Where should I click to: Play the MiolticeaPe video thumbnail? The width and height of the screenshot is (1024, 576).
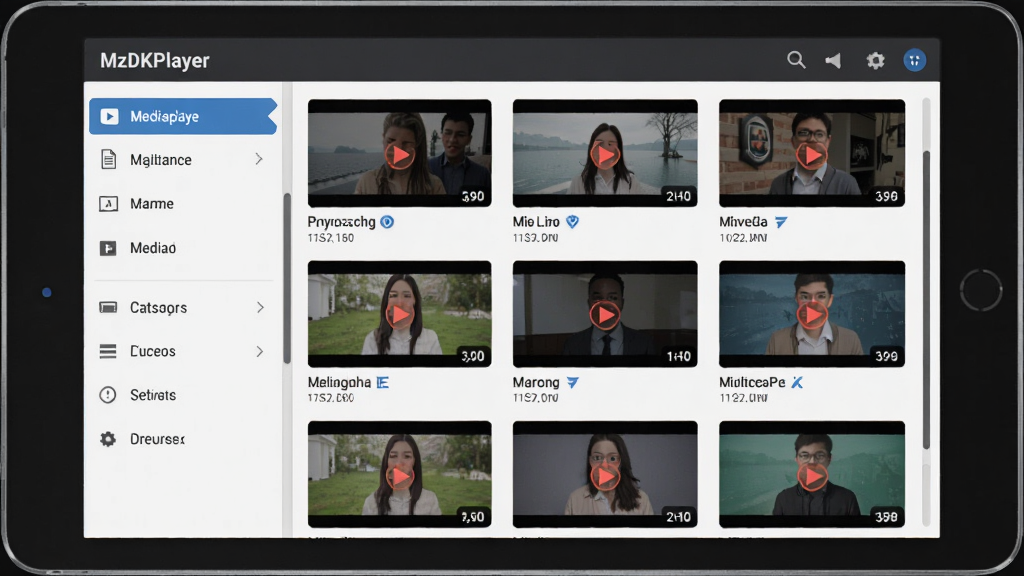812,314
